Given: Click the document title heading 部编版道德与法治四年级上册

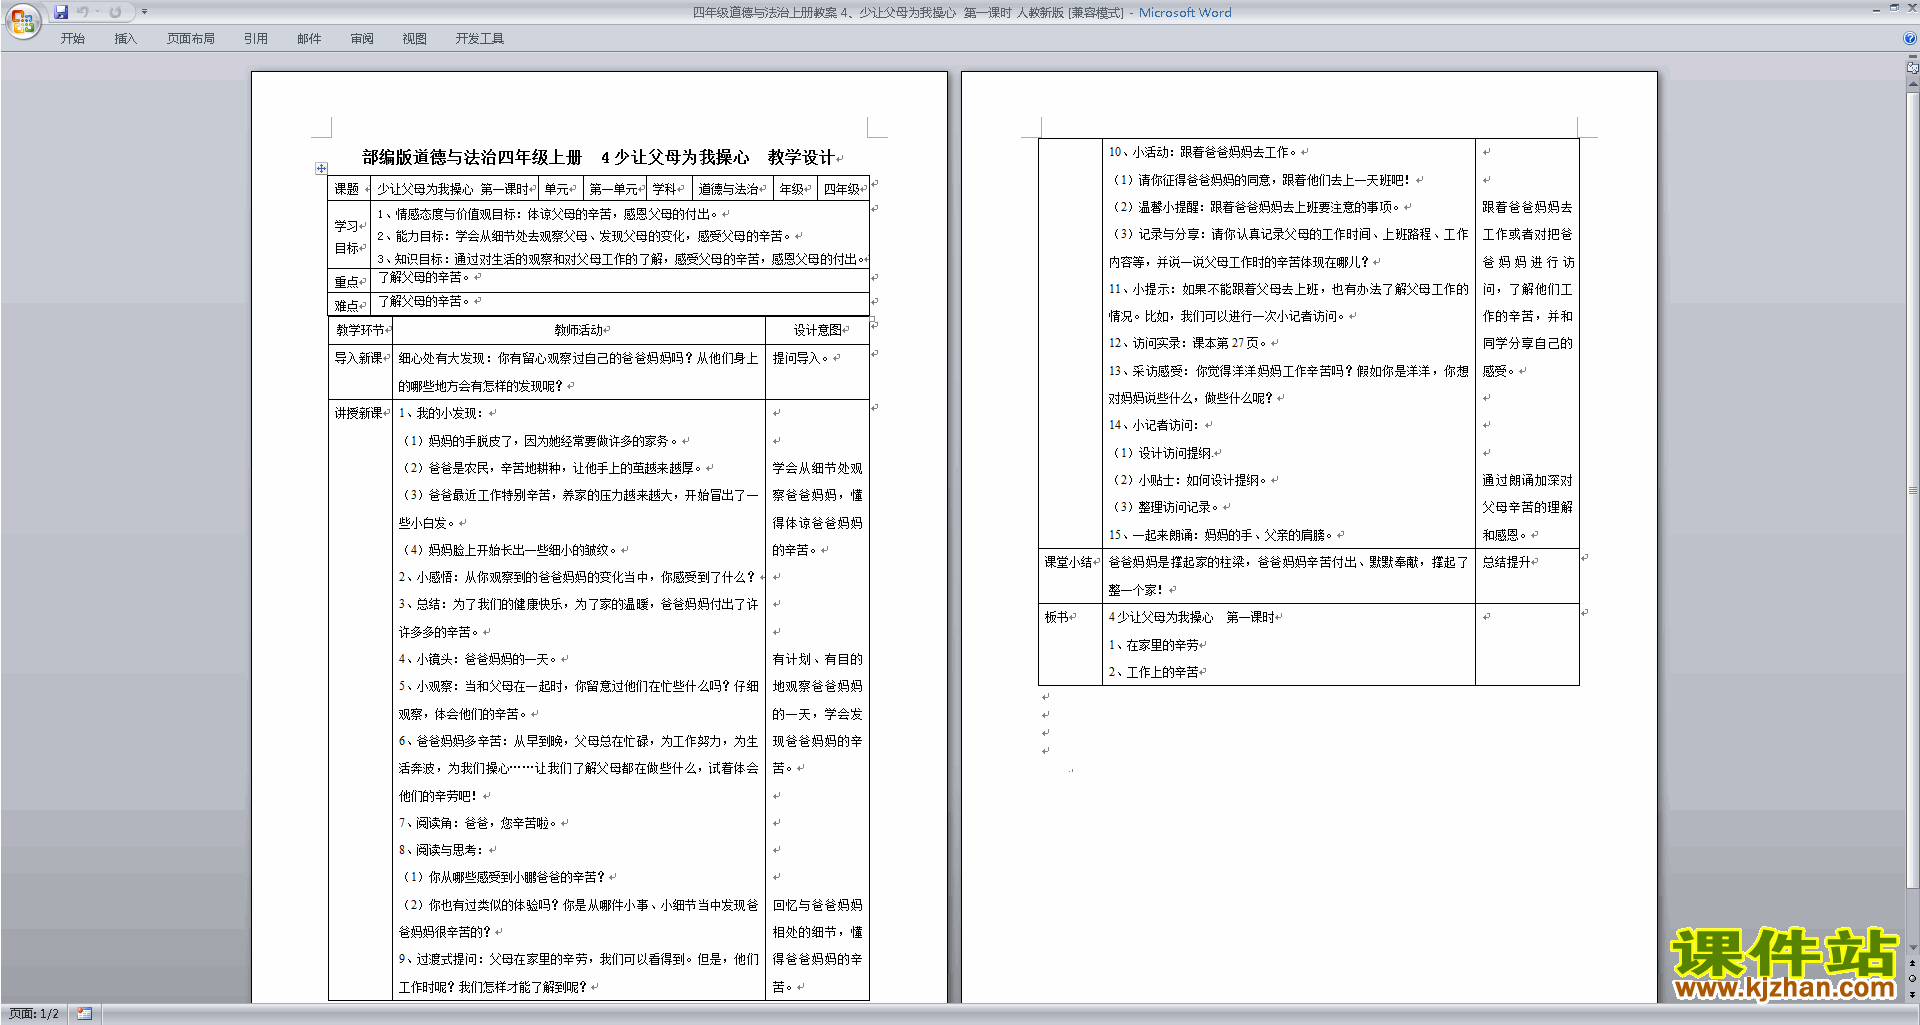Looking at the screenshot, I should [x=472, y=157].
